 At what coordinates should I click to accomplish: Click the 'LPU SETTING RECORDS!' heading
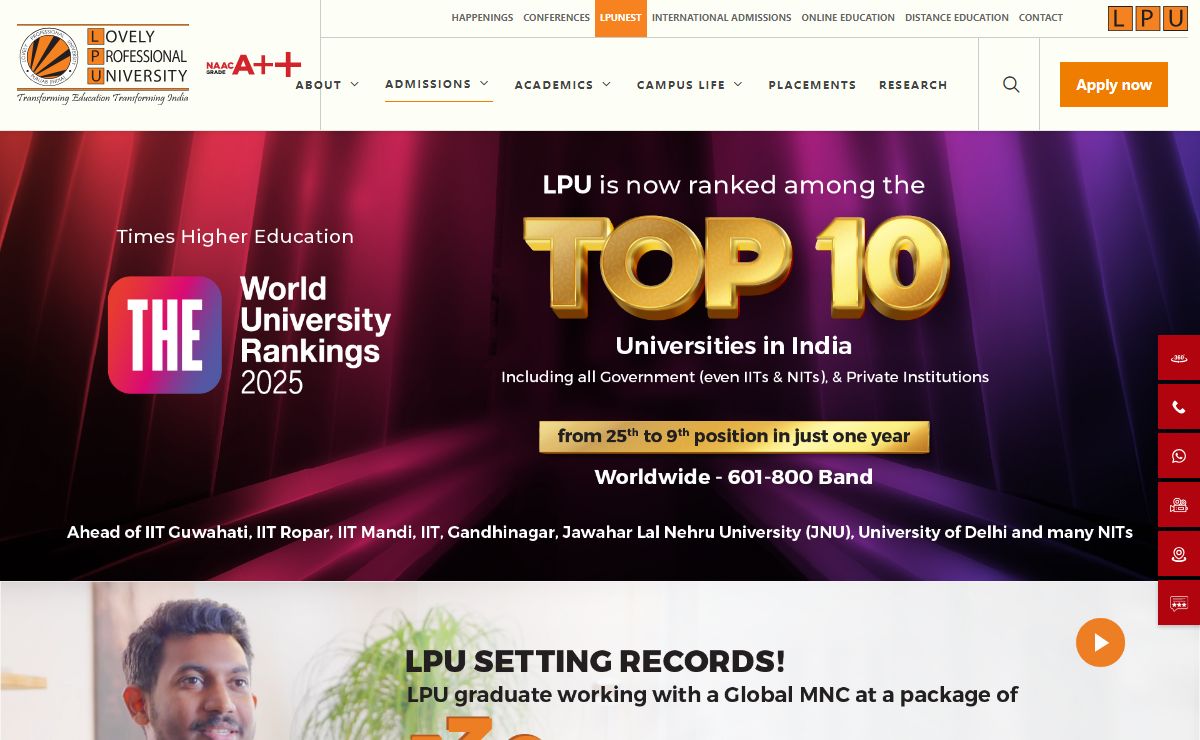[595, 662]
